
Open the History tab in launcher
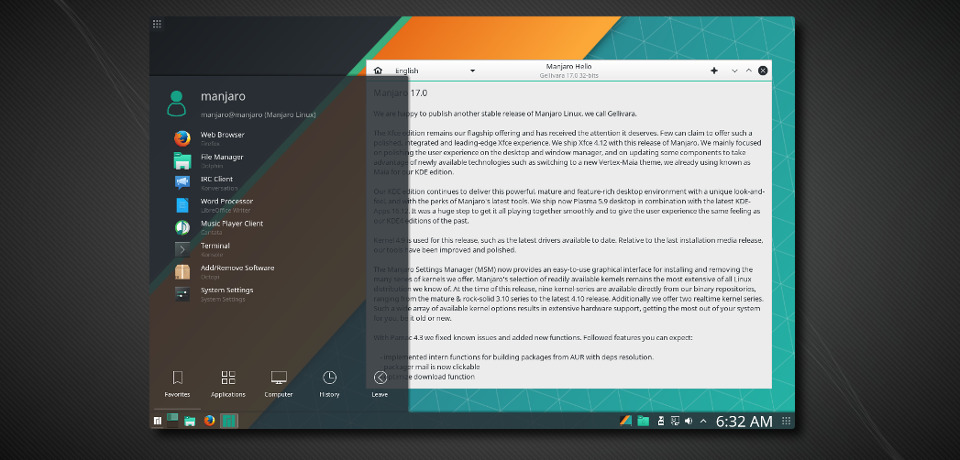click(329, 383)
